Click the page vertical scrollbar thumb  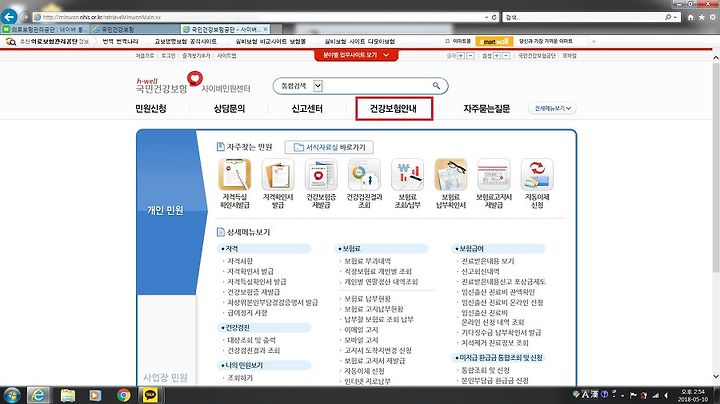(x=716, y=168)
